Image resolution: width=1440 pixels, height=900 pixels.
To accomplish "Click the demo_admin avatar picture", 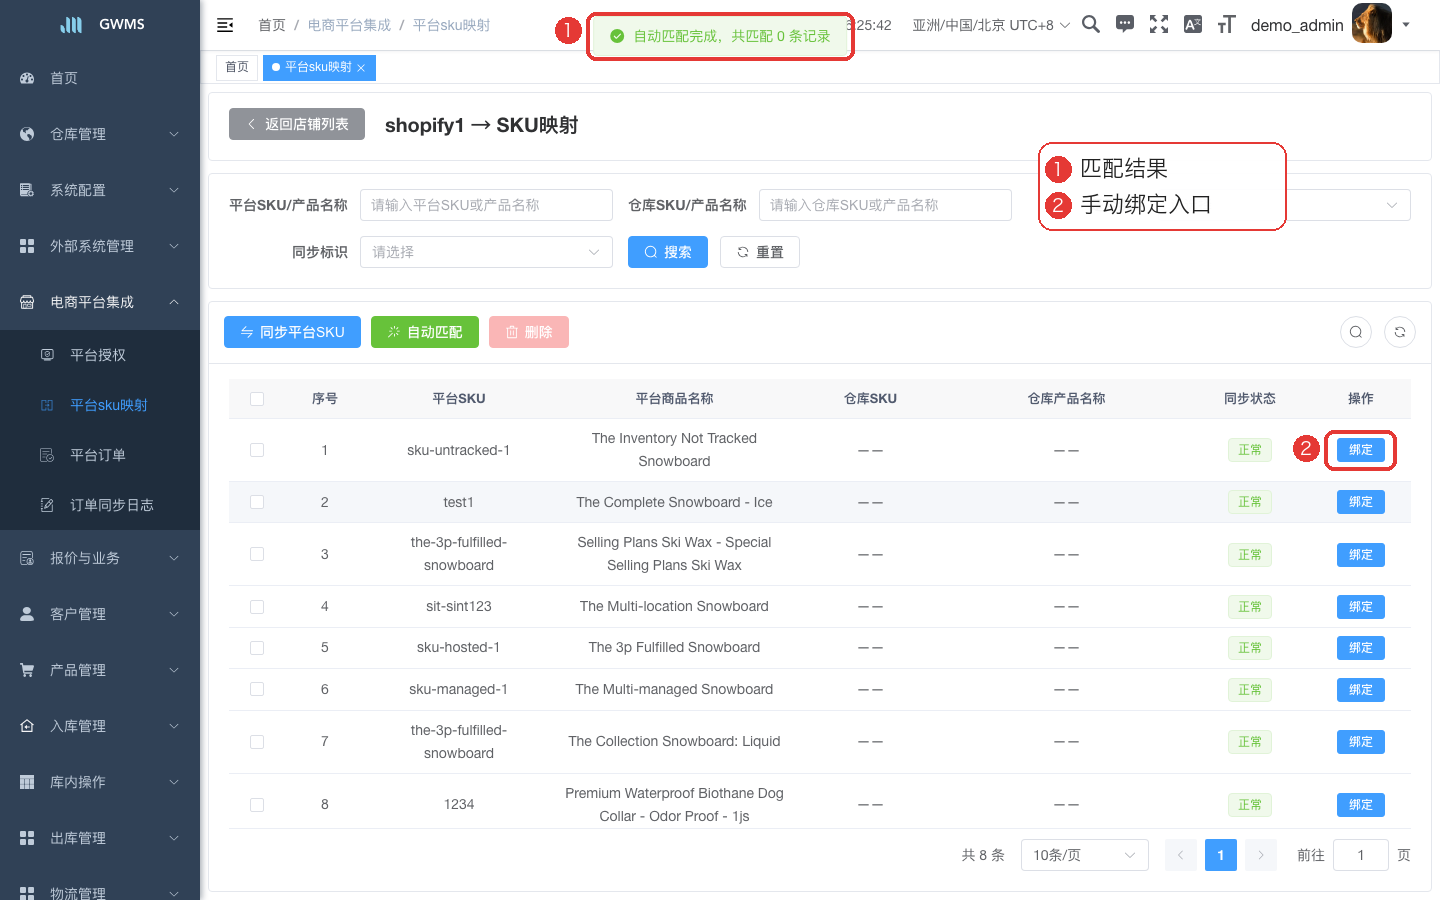I will click(x=1372, y=23).
